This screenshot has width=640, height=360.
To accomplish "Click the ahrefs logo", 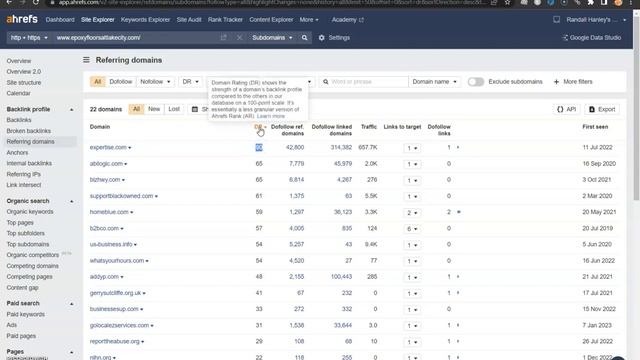I will coord(22,19).
